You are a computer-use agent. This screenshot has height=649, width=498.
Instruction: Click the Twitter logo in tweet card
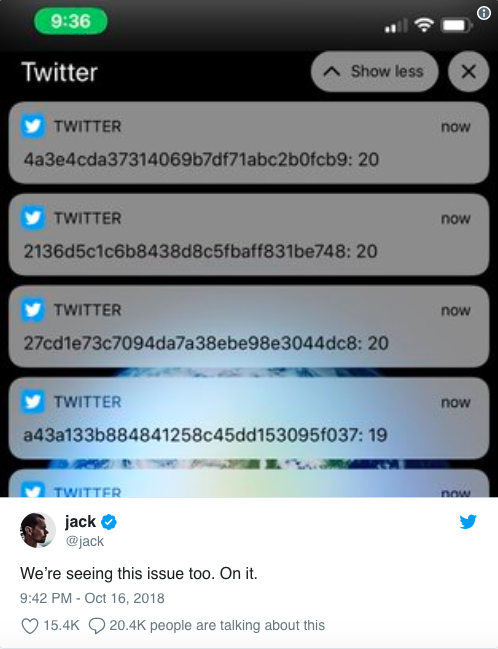468,522
